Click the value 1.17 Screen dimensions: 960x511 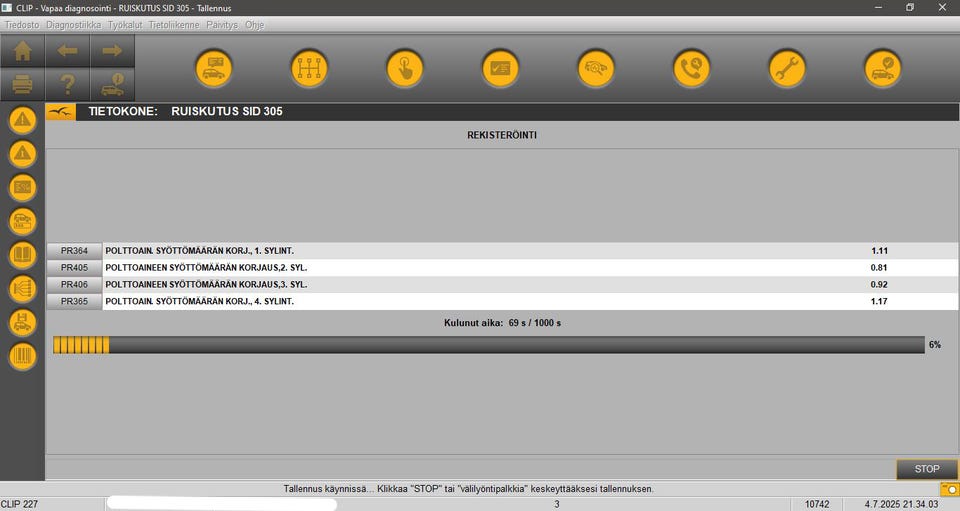pos(879,301)
